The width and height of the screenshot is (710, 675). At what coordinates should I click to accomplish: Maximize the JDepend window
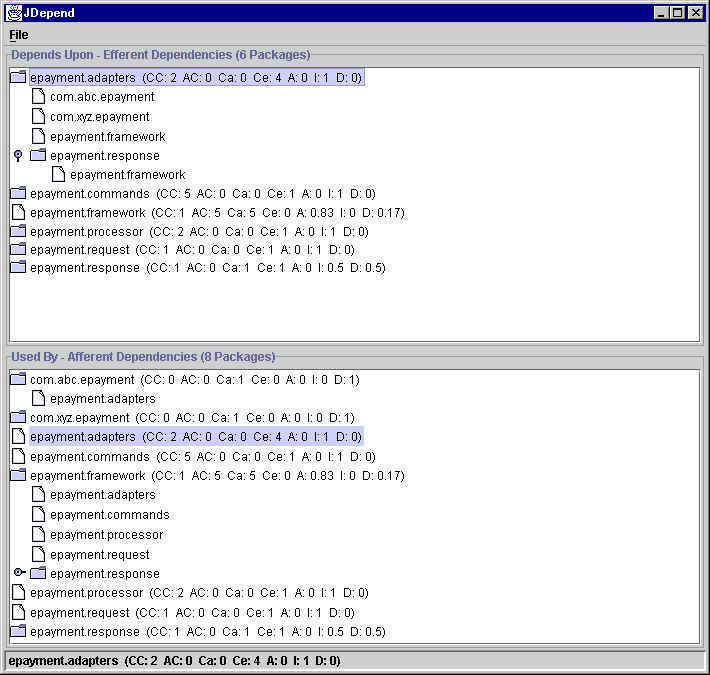[677, 13]
